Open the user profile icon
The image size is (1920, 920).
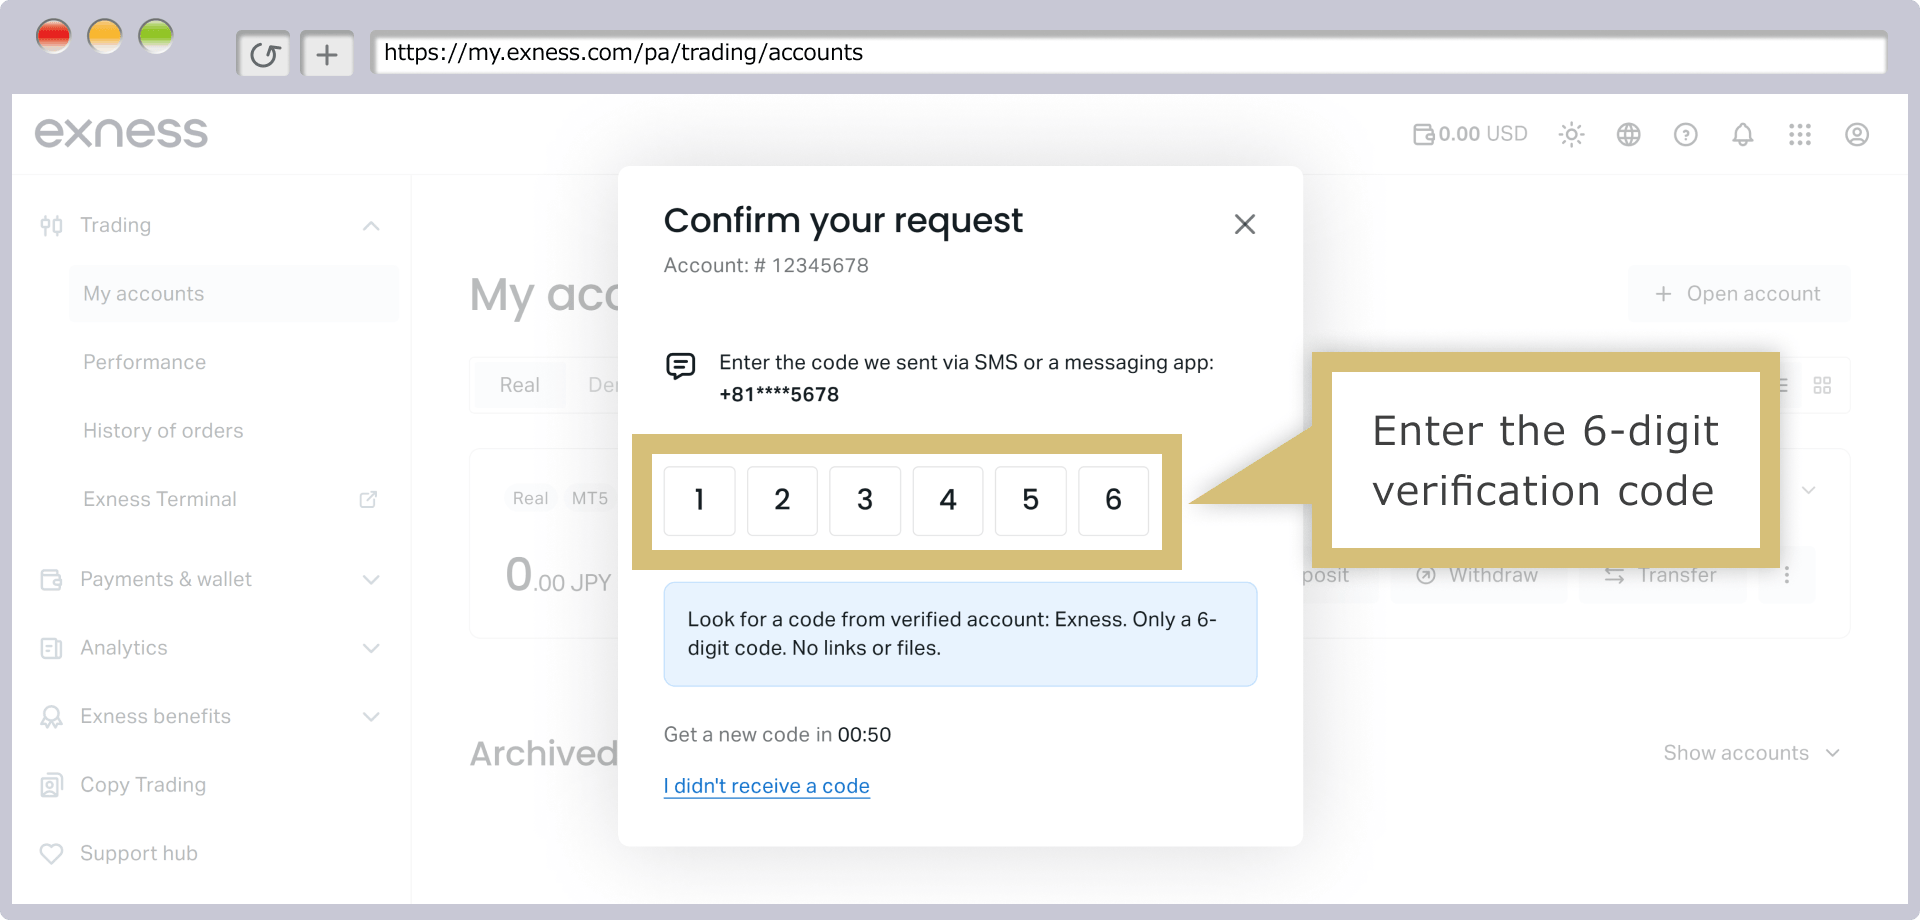point(1856,134)
